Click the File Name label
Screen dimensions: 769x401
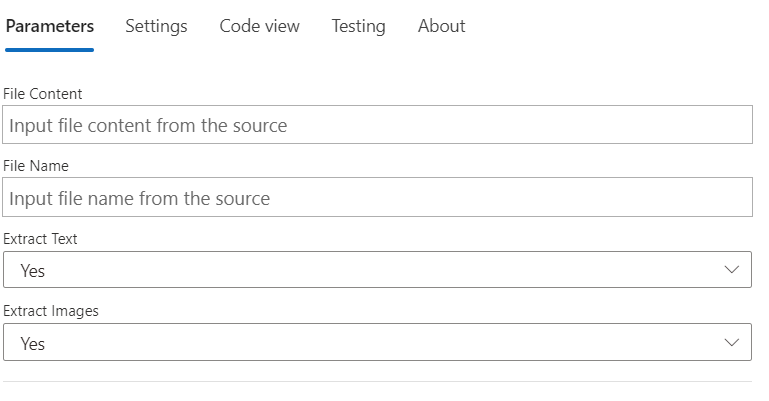36,166
